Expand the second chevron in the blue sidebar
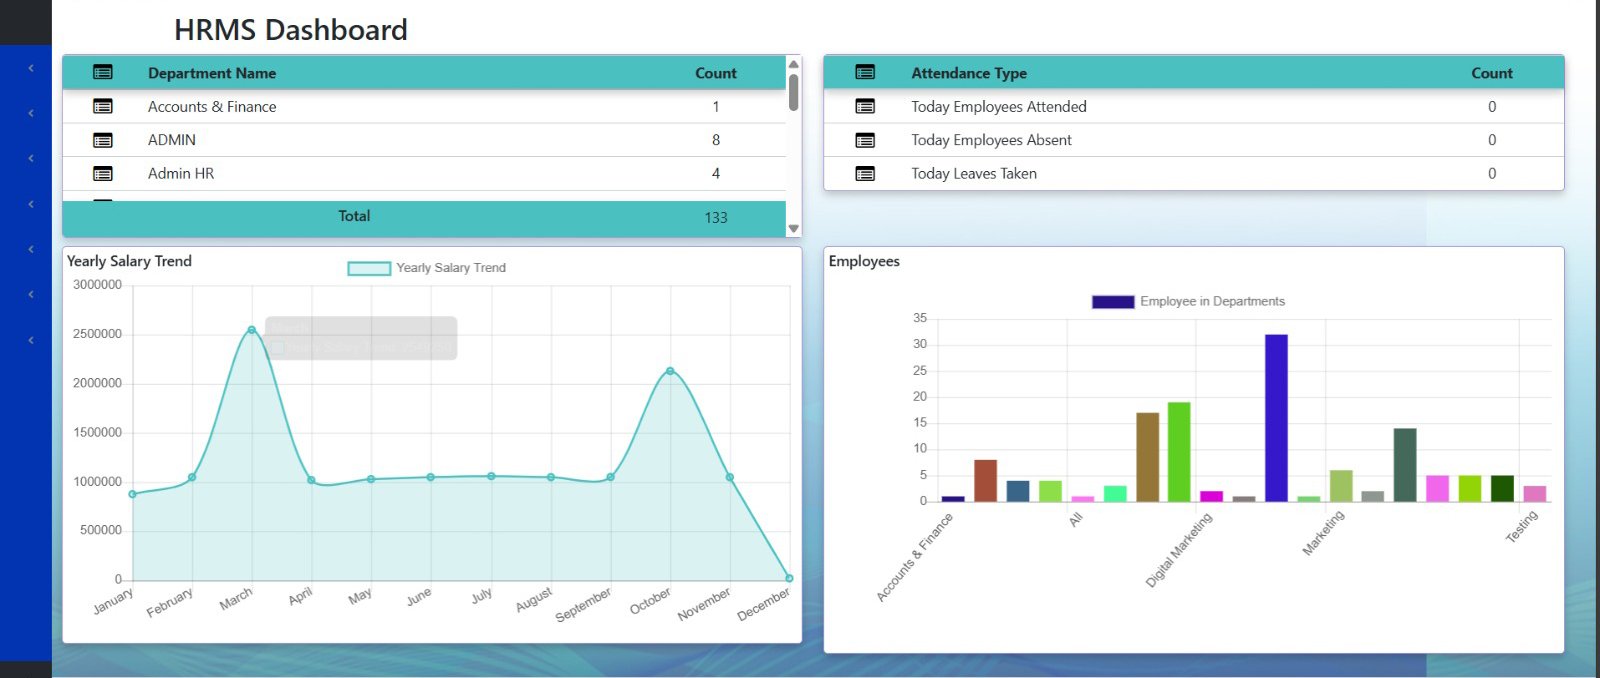 (x=31, y=113)
